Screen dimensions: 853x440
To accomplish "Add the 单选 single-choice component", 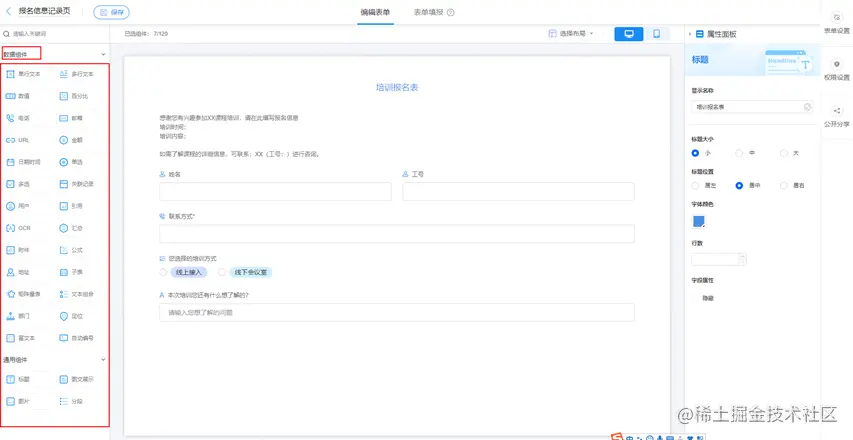I will coord(71,162).
